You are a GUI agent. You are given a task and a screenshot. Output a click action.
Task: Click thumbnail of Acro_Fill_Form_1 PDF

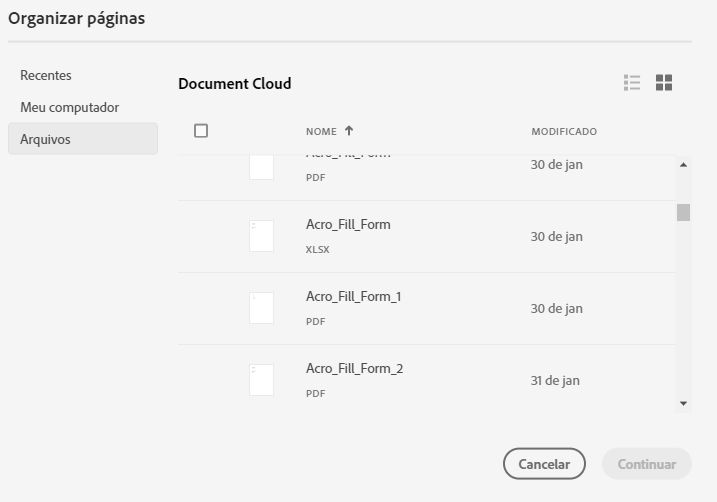pyautogui.click(x=262, y=308)
